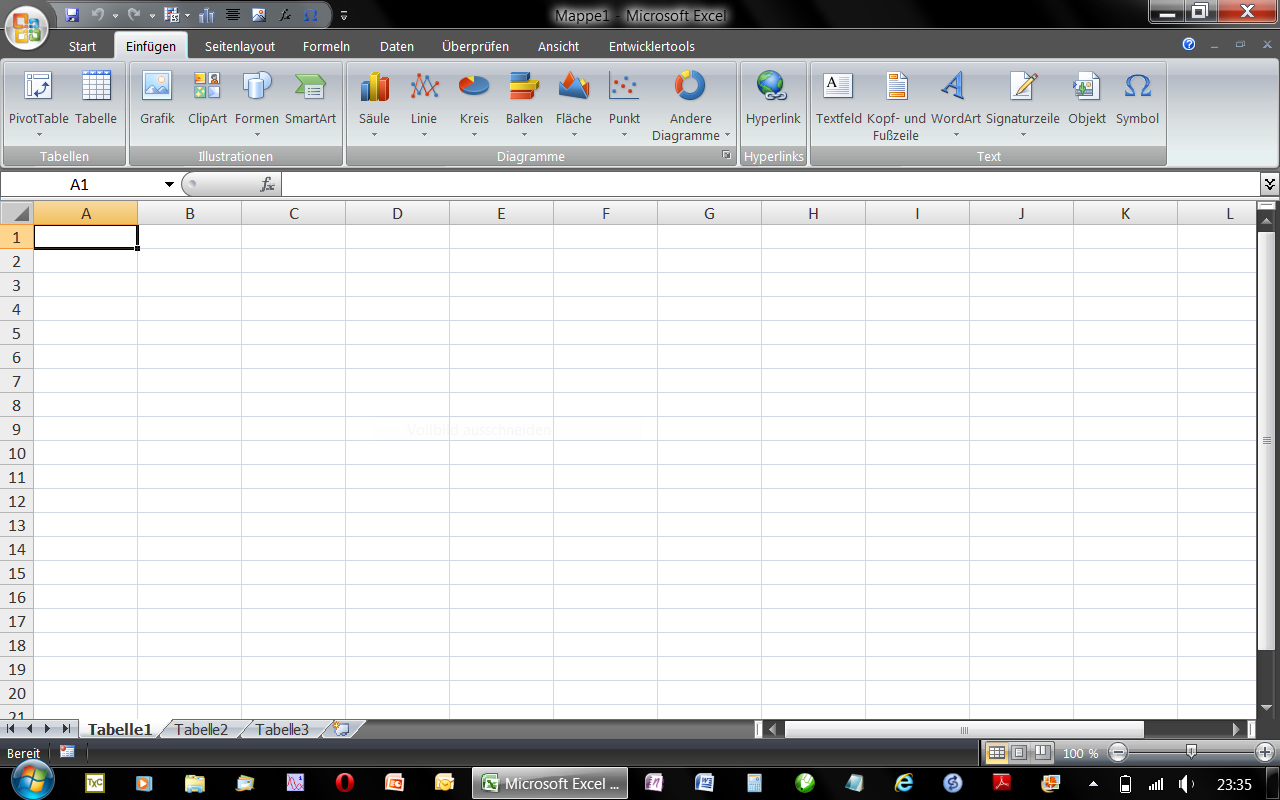The image size is (1280, 800).
Task: Switch to the Seitenlayout tab
Action: click(240, 46)
